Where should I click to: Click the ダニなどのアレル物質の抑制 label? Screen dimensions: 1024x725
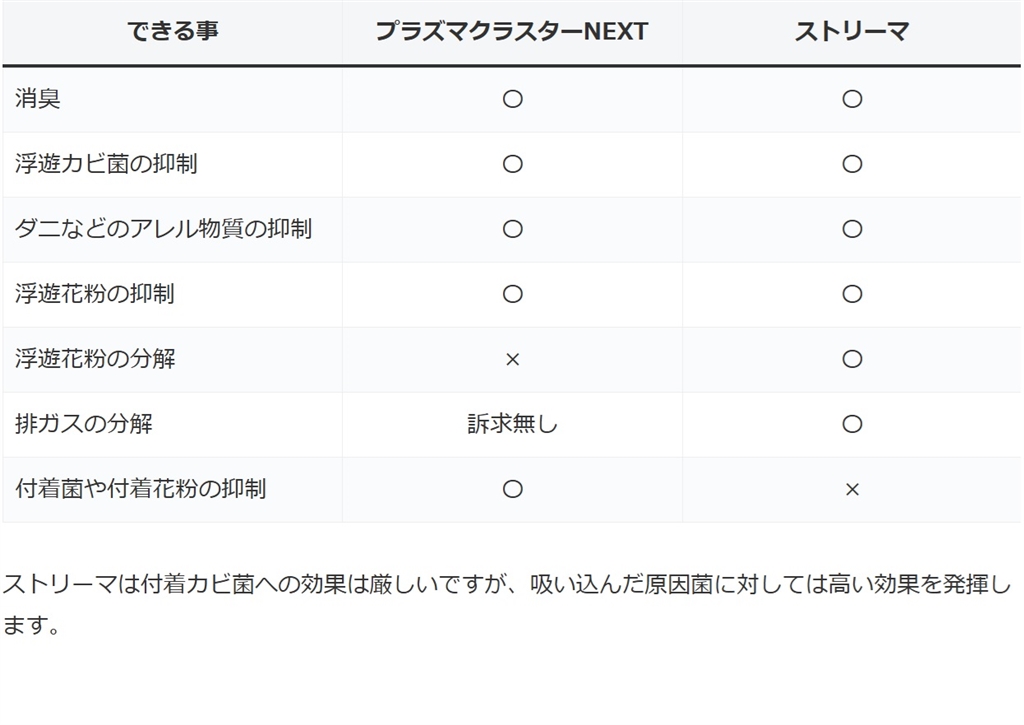coord(163,229)
